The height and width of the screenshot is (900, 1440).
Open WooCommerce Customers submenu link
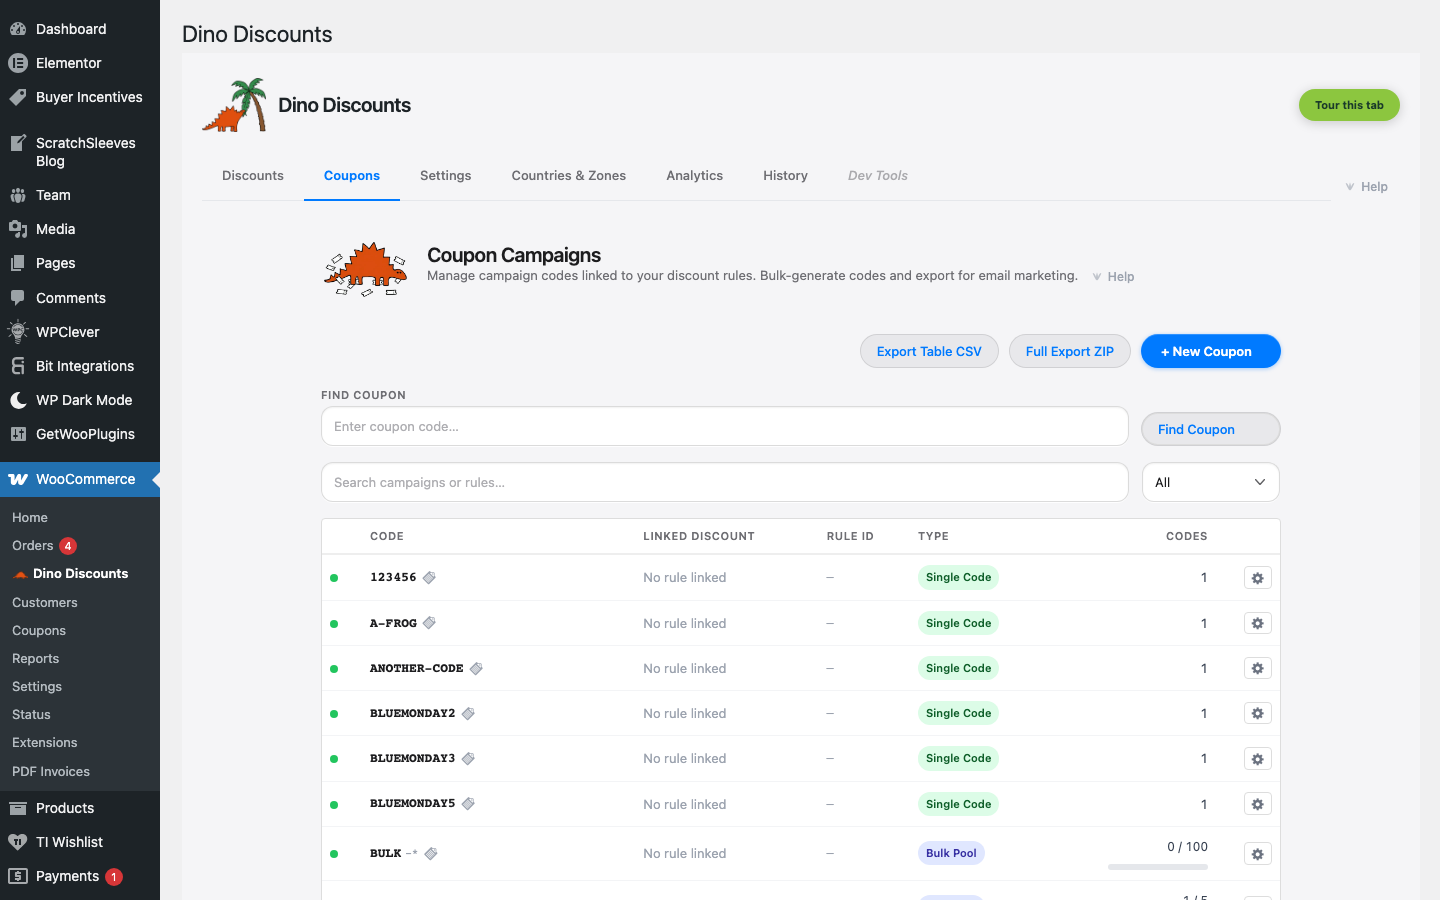tap(45, 602)
